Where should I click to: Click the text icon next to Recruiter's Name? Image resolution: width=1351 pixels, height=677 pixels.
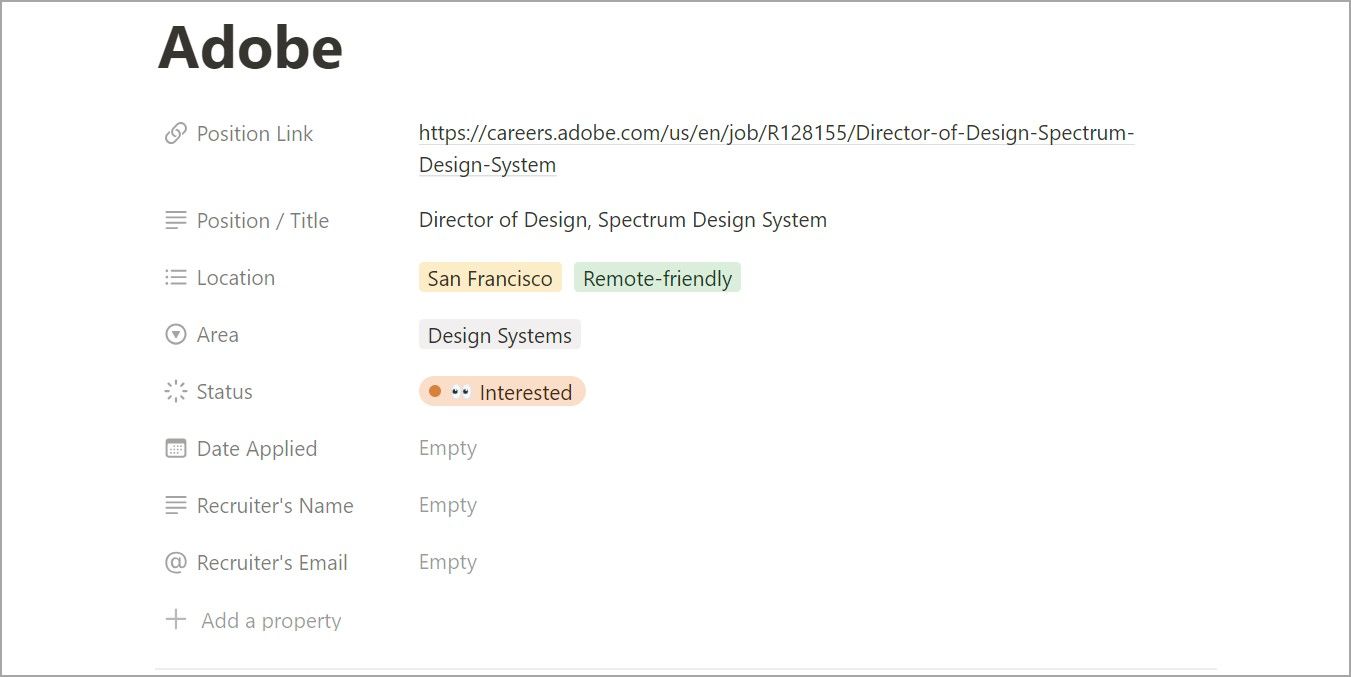click(175, 505)
